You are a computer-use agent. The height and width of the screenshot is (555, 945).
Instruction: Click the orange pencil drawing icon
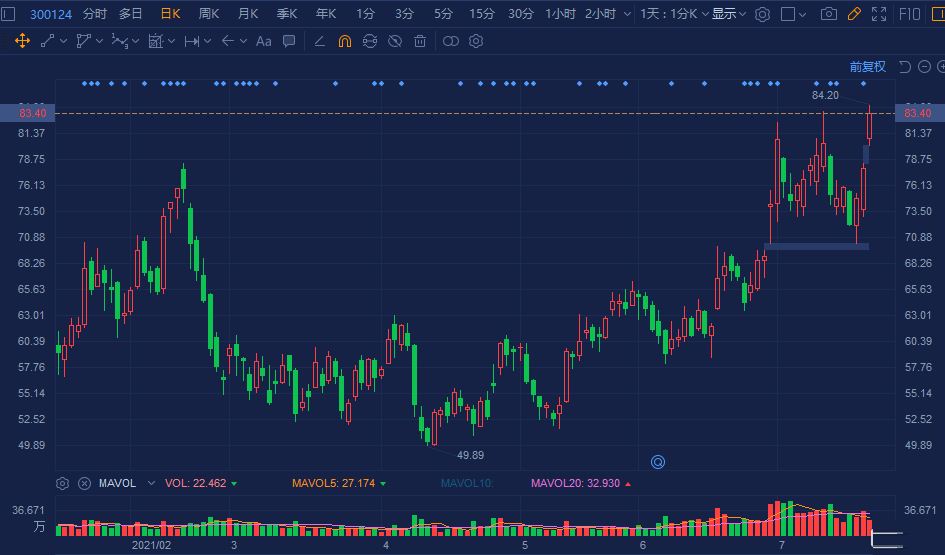[853, 14]
